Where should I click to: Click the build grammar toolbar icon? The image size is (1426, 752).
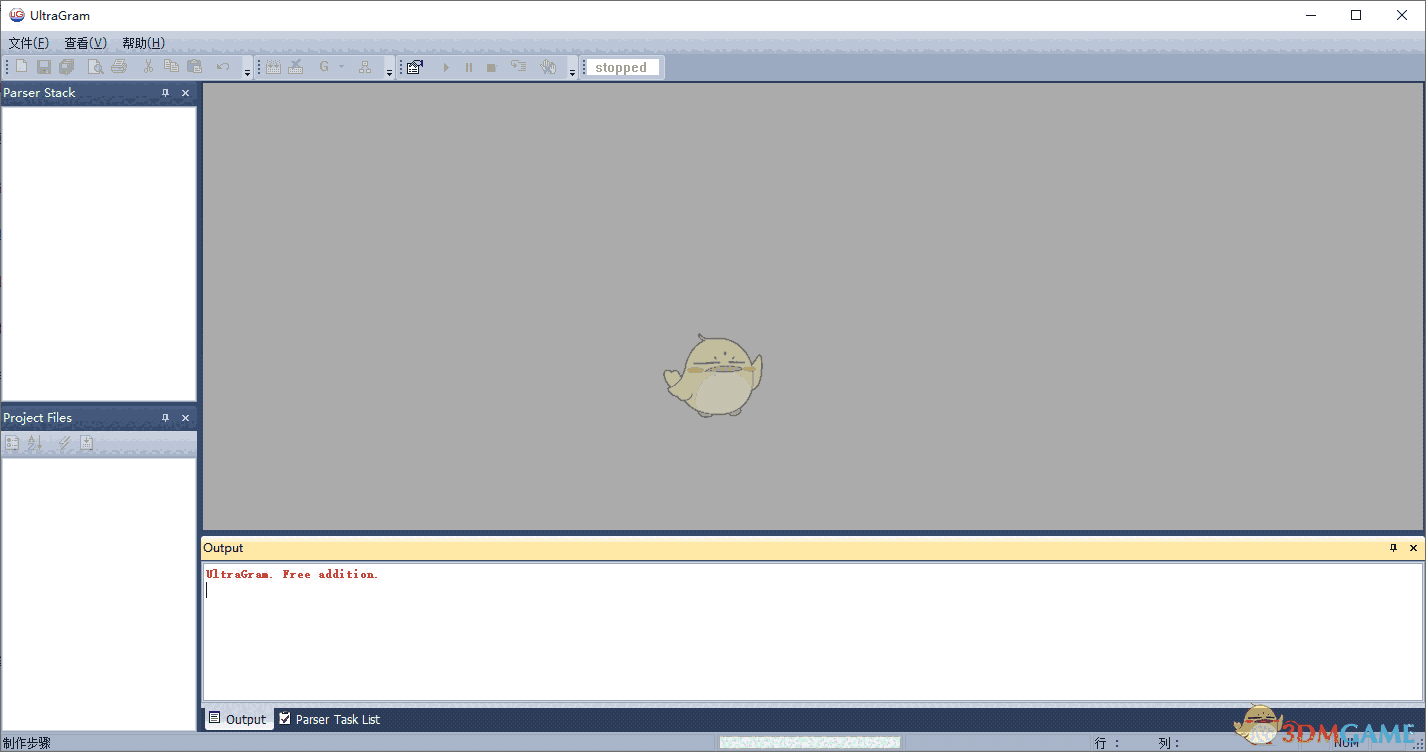click(273, 67)
